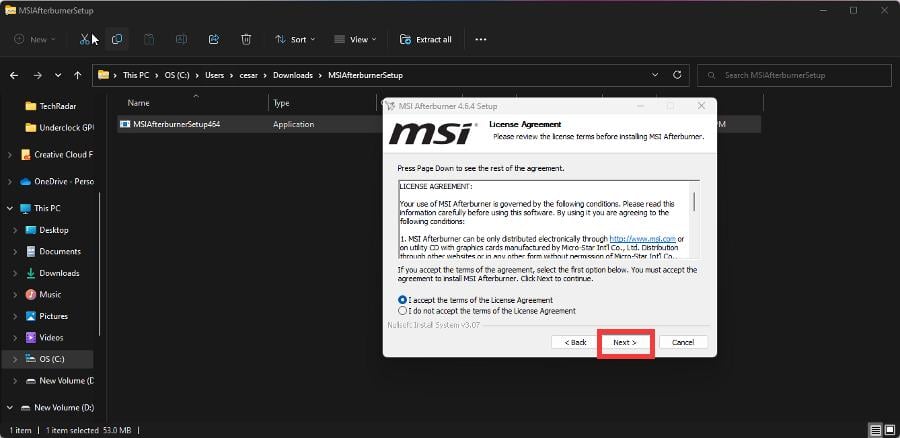Open Music in the sidebar

coord(43,294)
